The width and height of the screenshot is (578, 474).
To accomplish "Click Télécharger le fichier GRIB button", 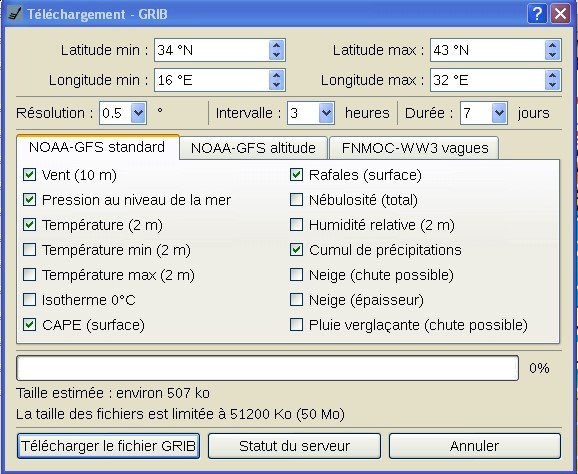I will (108, 446).
